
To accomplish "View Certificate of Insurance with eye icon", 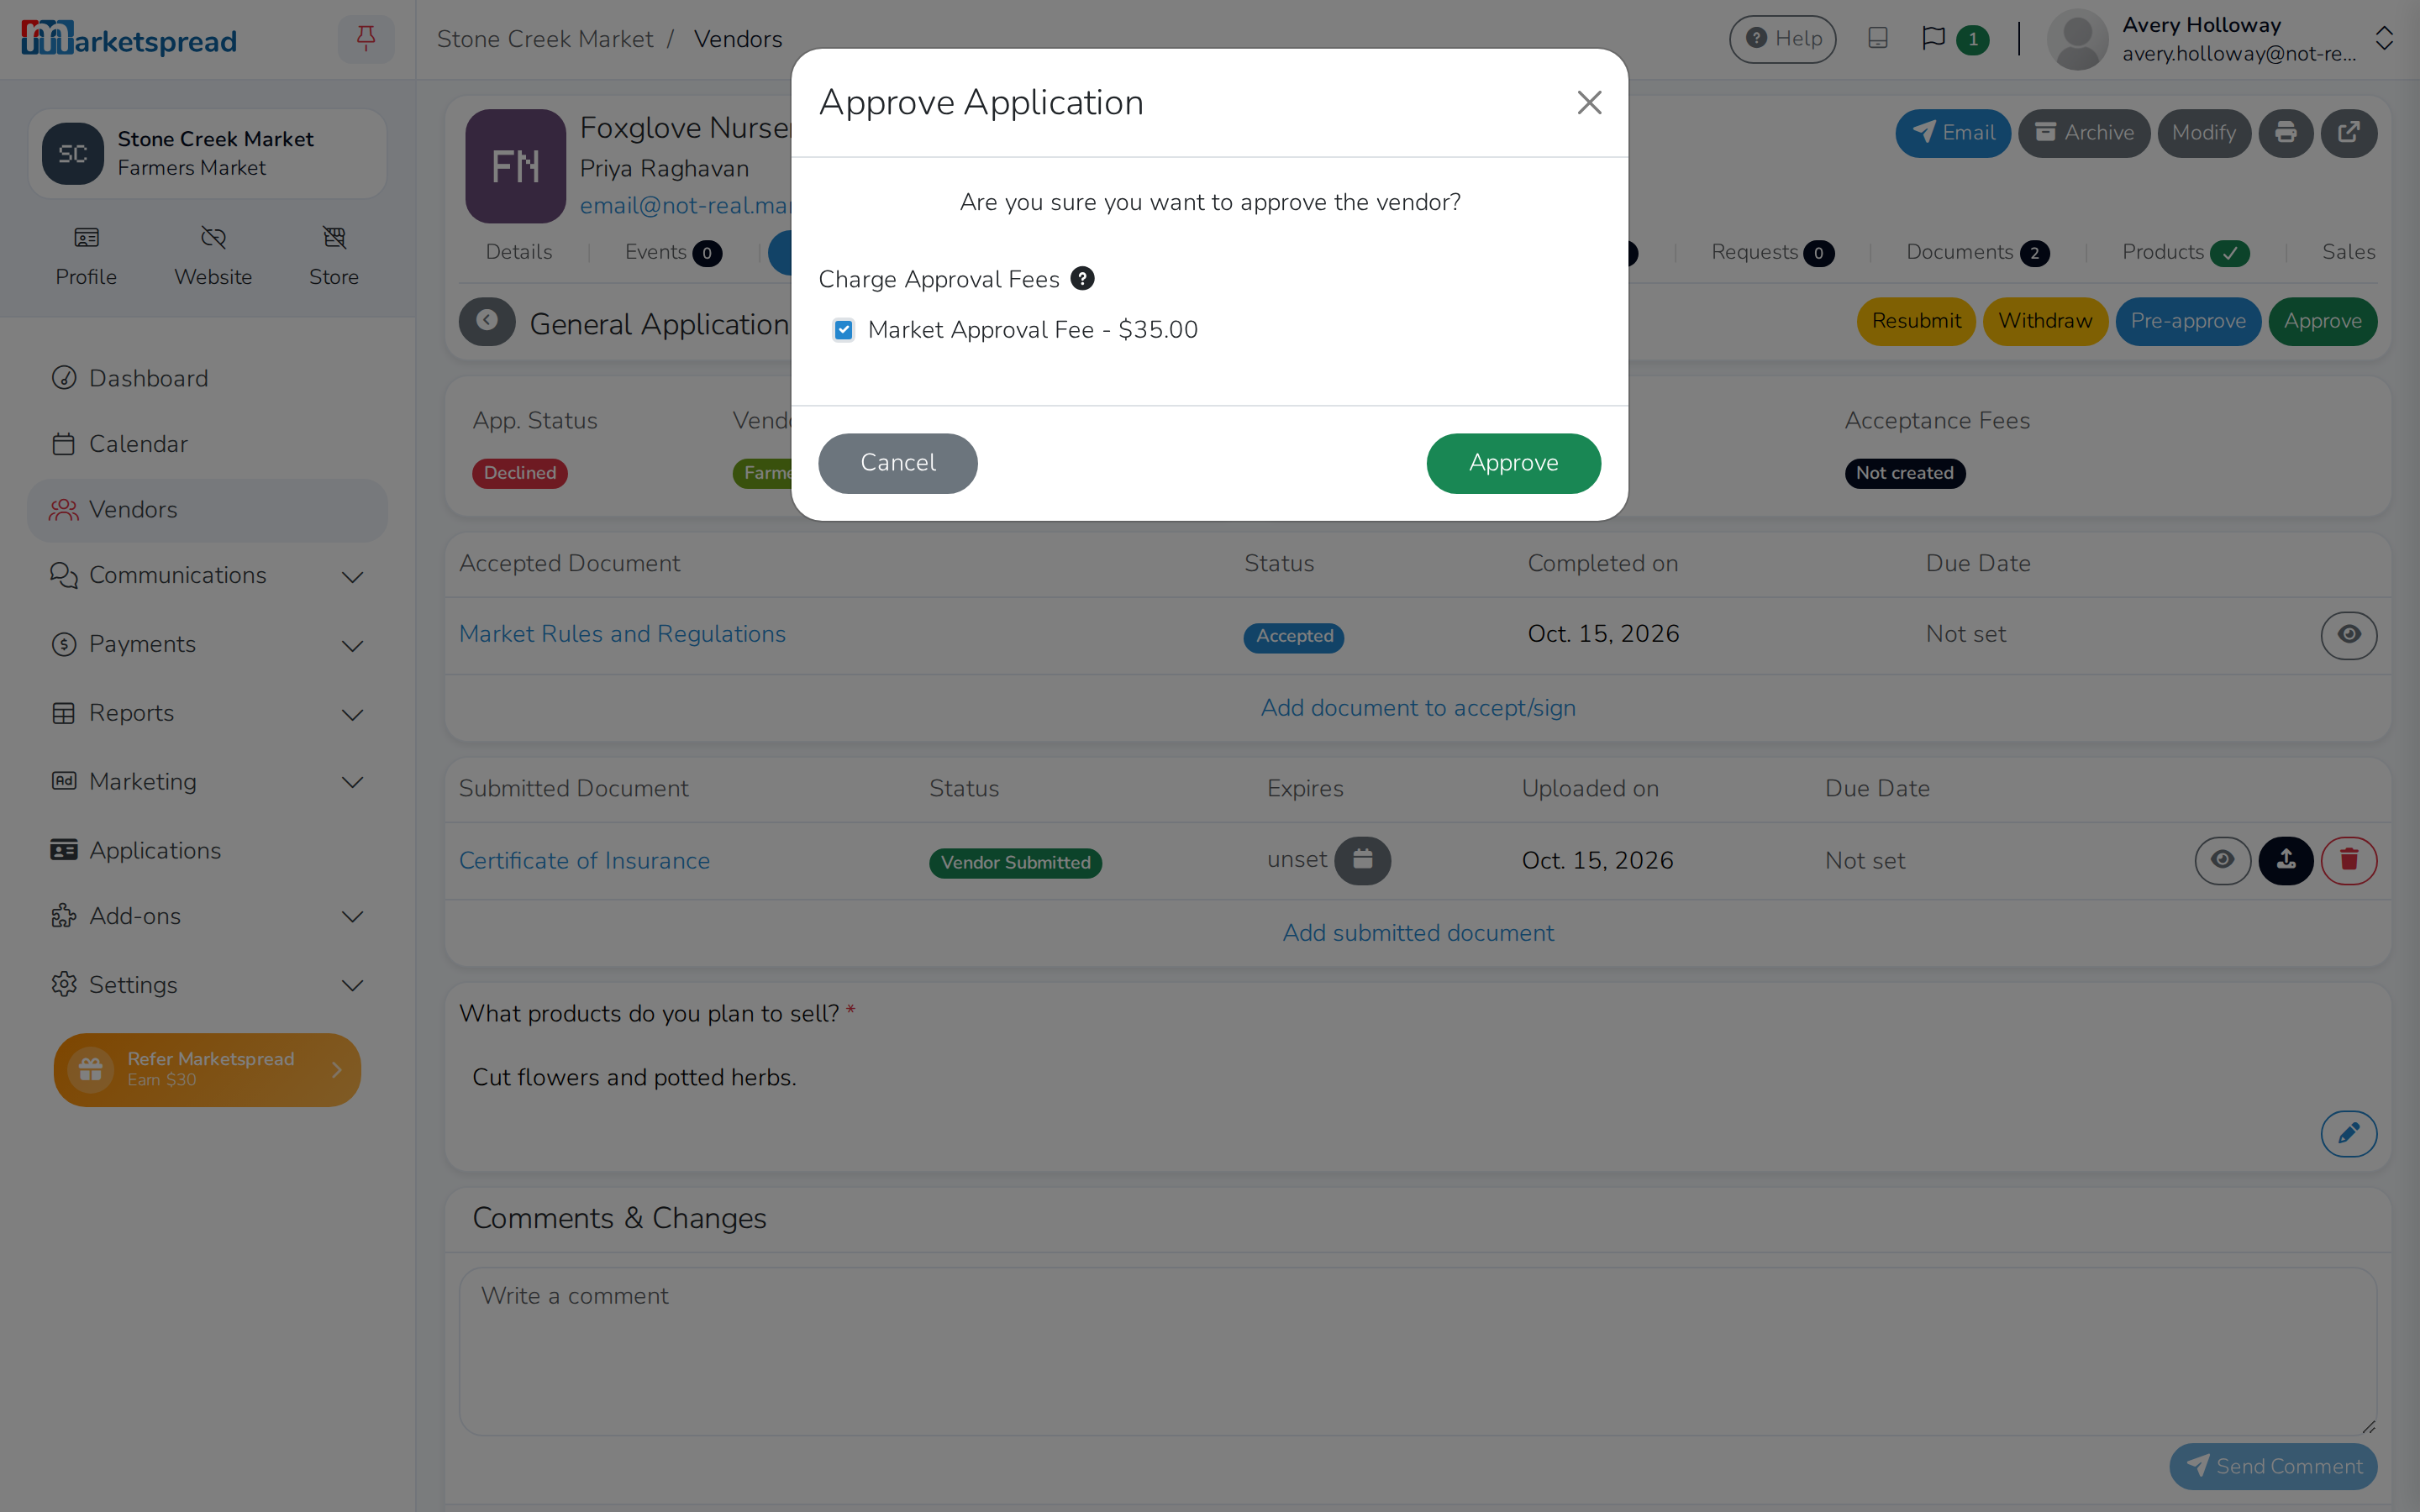I will click(x=2222, y=860).
